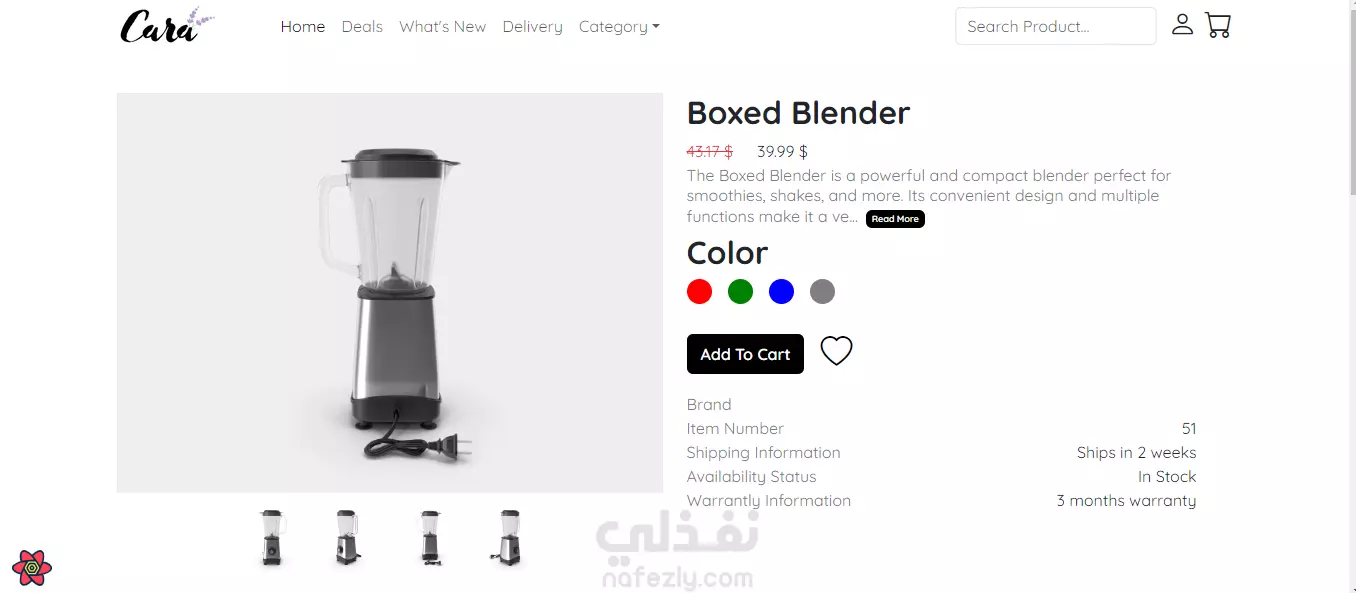Show the first blender thumbnail

click(271, 538)
